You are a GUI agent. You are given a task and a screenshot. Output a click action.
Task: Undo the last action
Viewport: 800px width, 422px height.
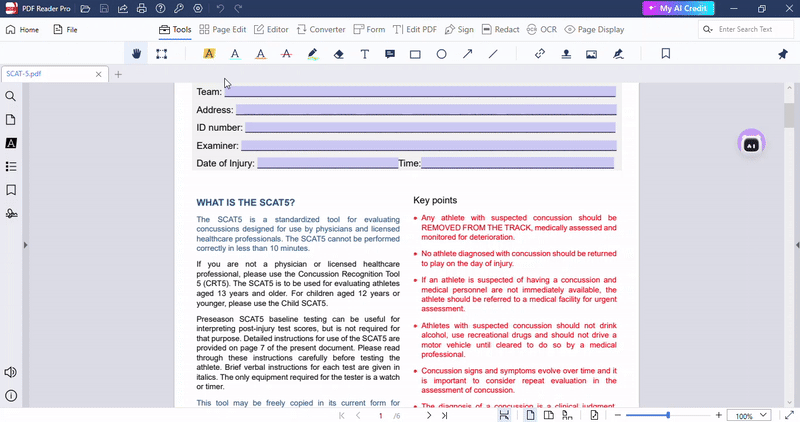click(x=220, y=9)
